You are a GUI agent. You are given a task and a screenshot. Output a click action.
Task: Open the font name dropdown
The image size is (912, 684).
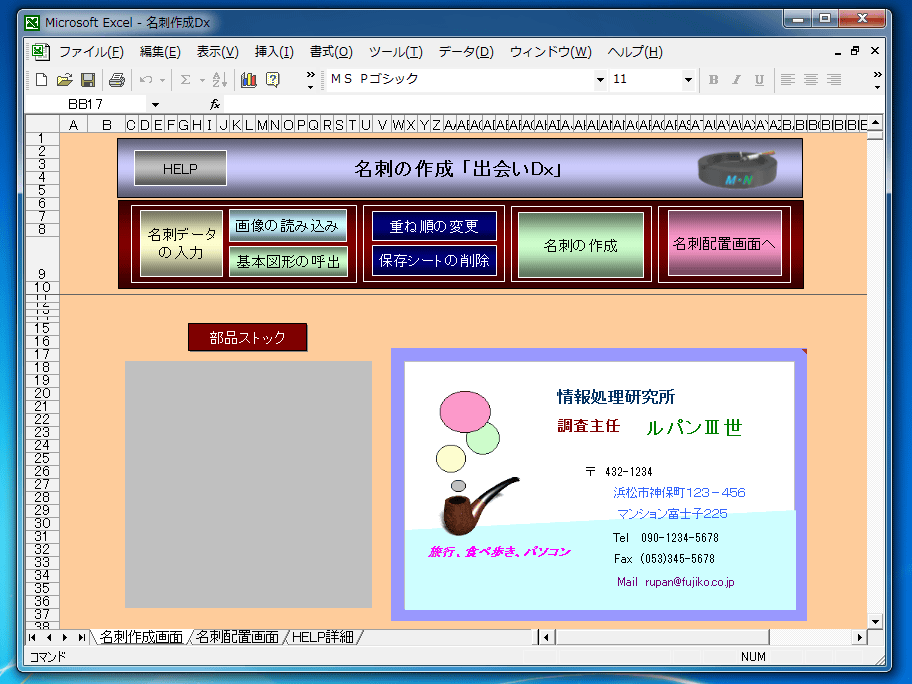(x=600, y=80)
